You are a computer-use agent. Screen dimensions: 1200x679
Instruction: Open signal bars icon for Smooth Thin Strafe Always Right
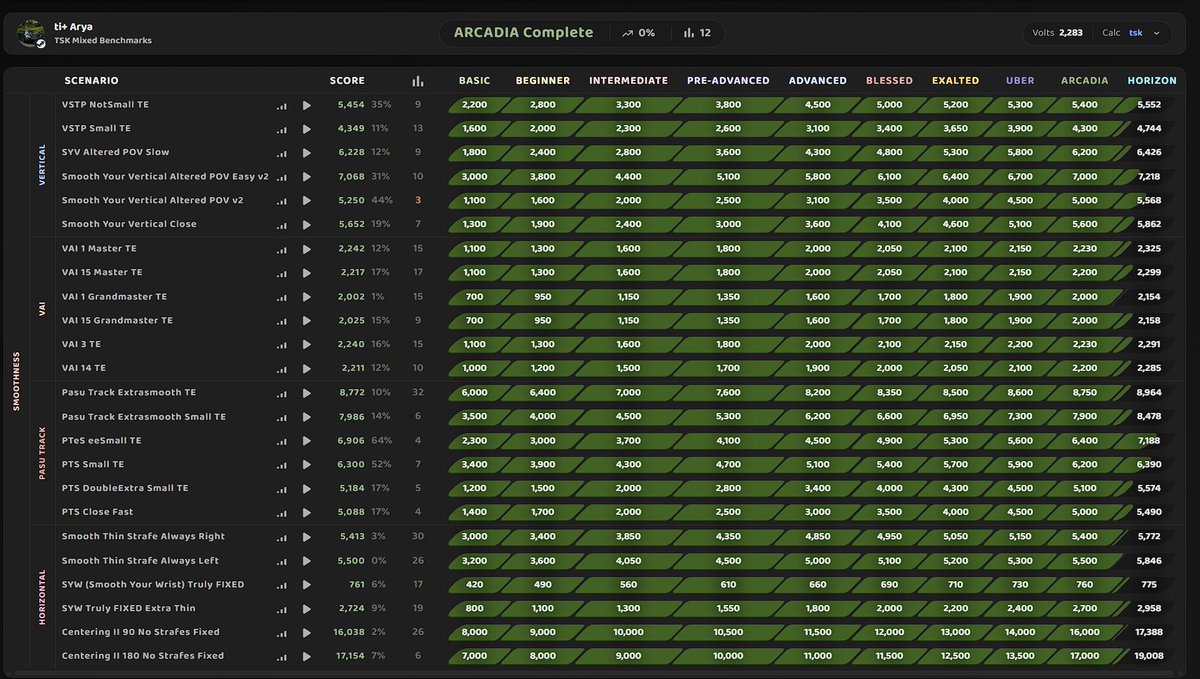282,537
